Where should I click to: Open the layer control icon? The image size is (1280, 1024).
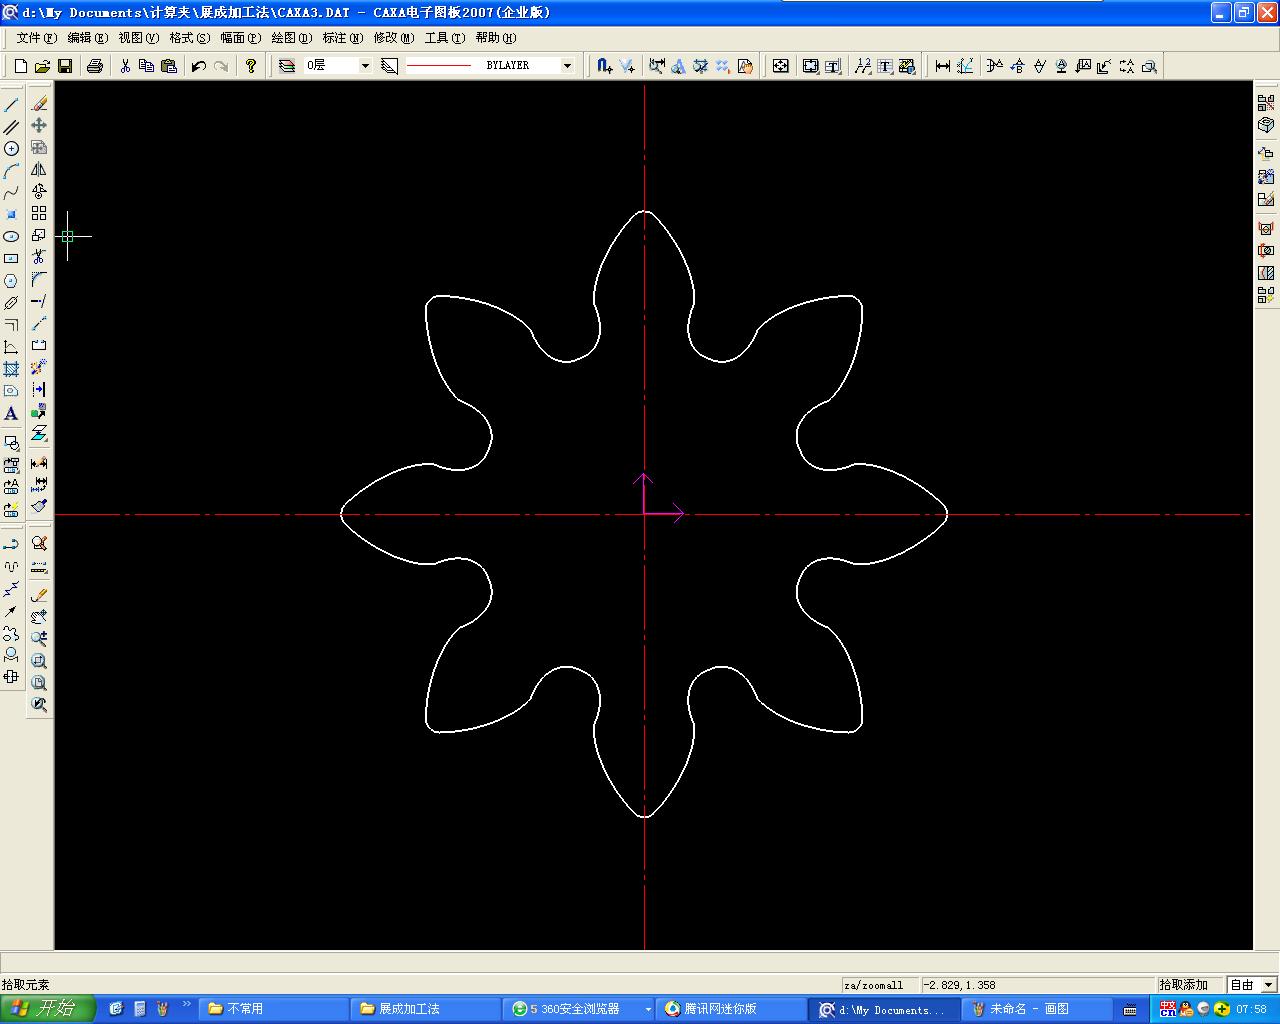(x=287, y=66)
